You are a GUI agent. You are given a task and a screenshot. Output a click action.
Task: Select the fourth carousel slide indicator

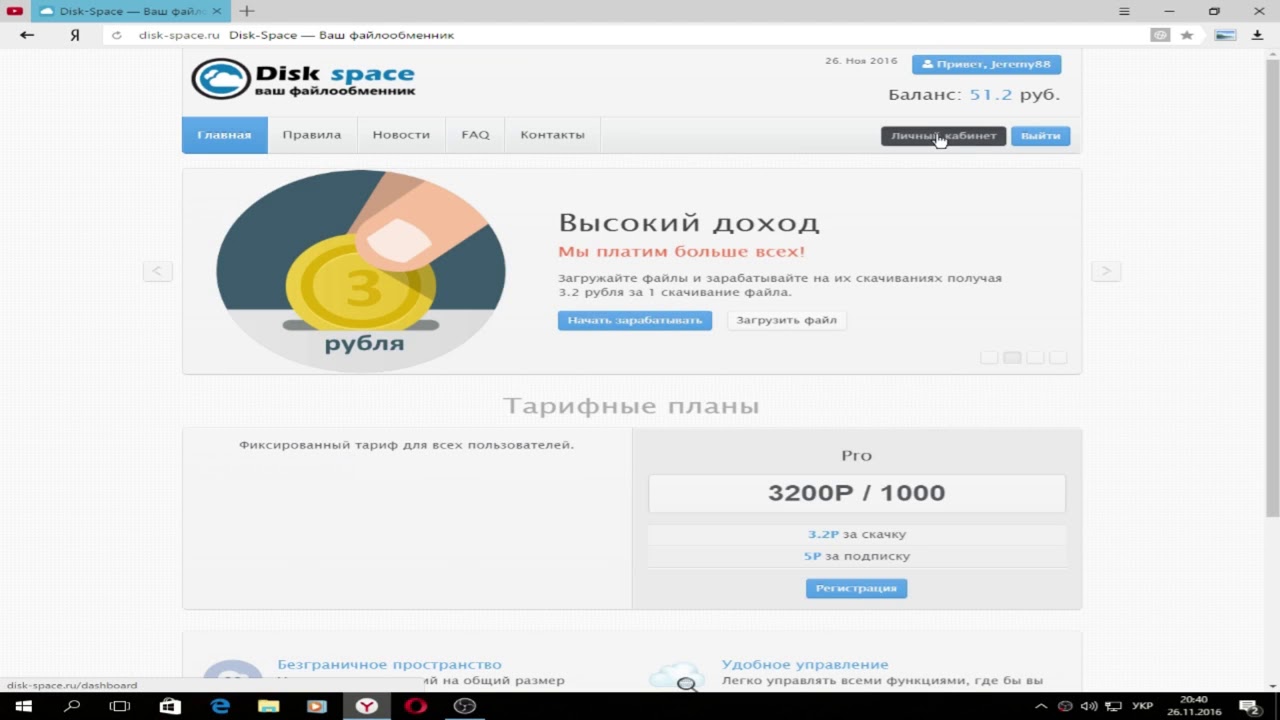point(1058,357)
